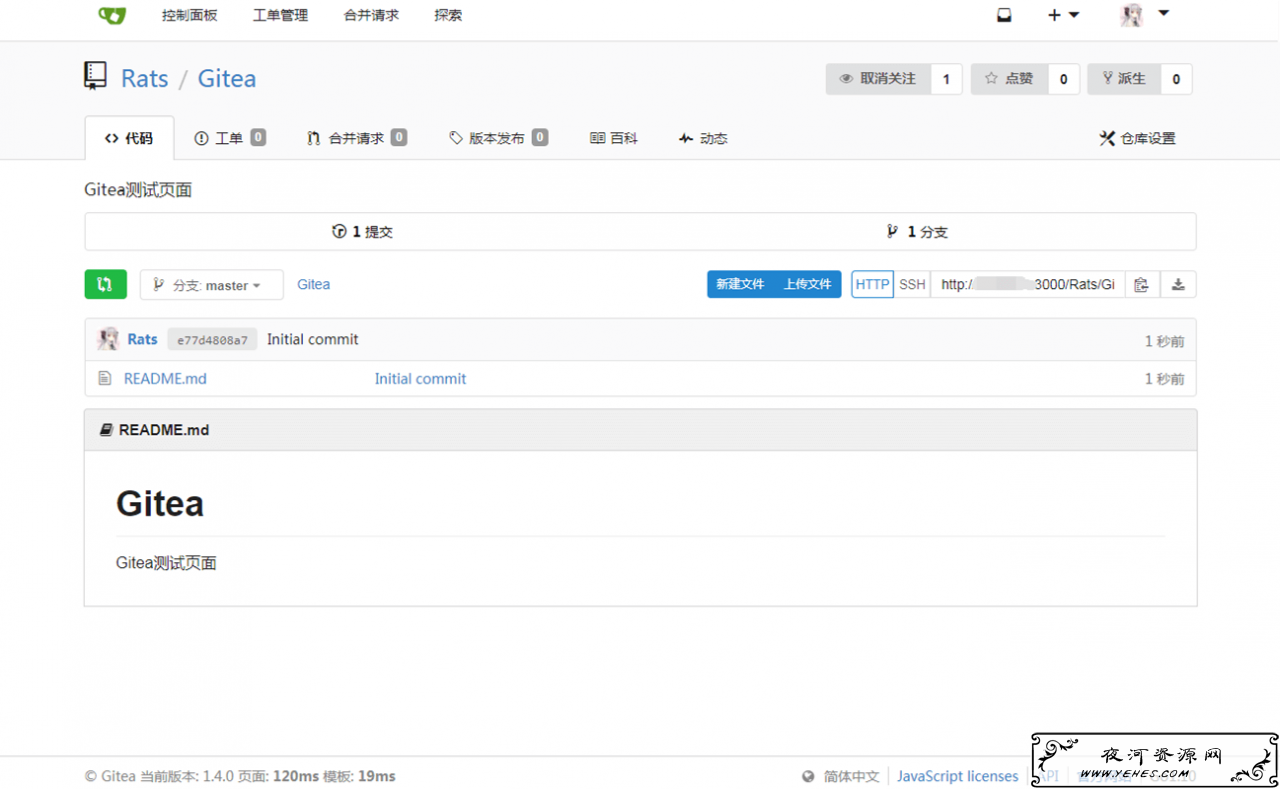The width and height of the screenshot is (1280, 789).
Task: Switch to the 动态 activity tab
Action: [x=703, y=138]
